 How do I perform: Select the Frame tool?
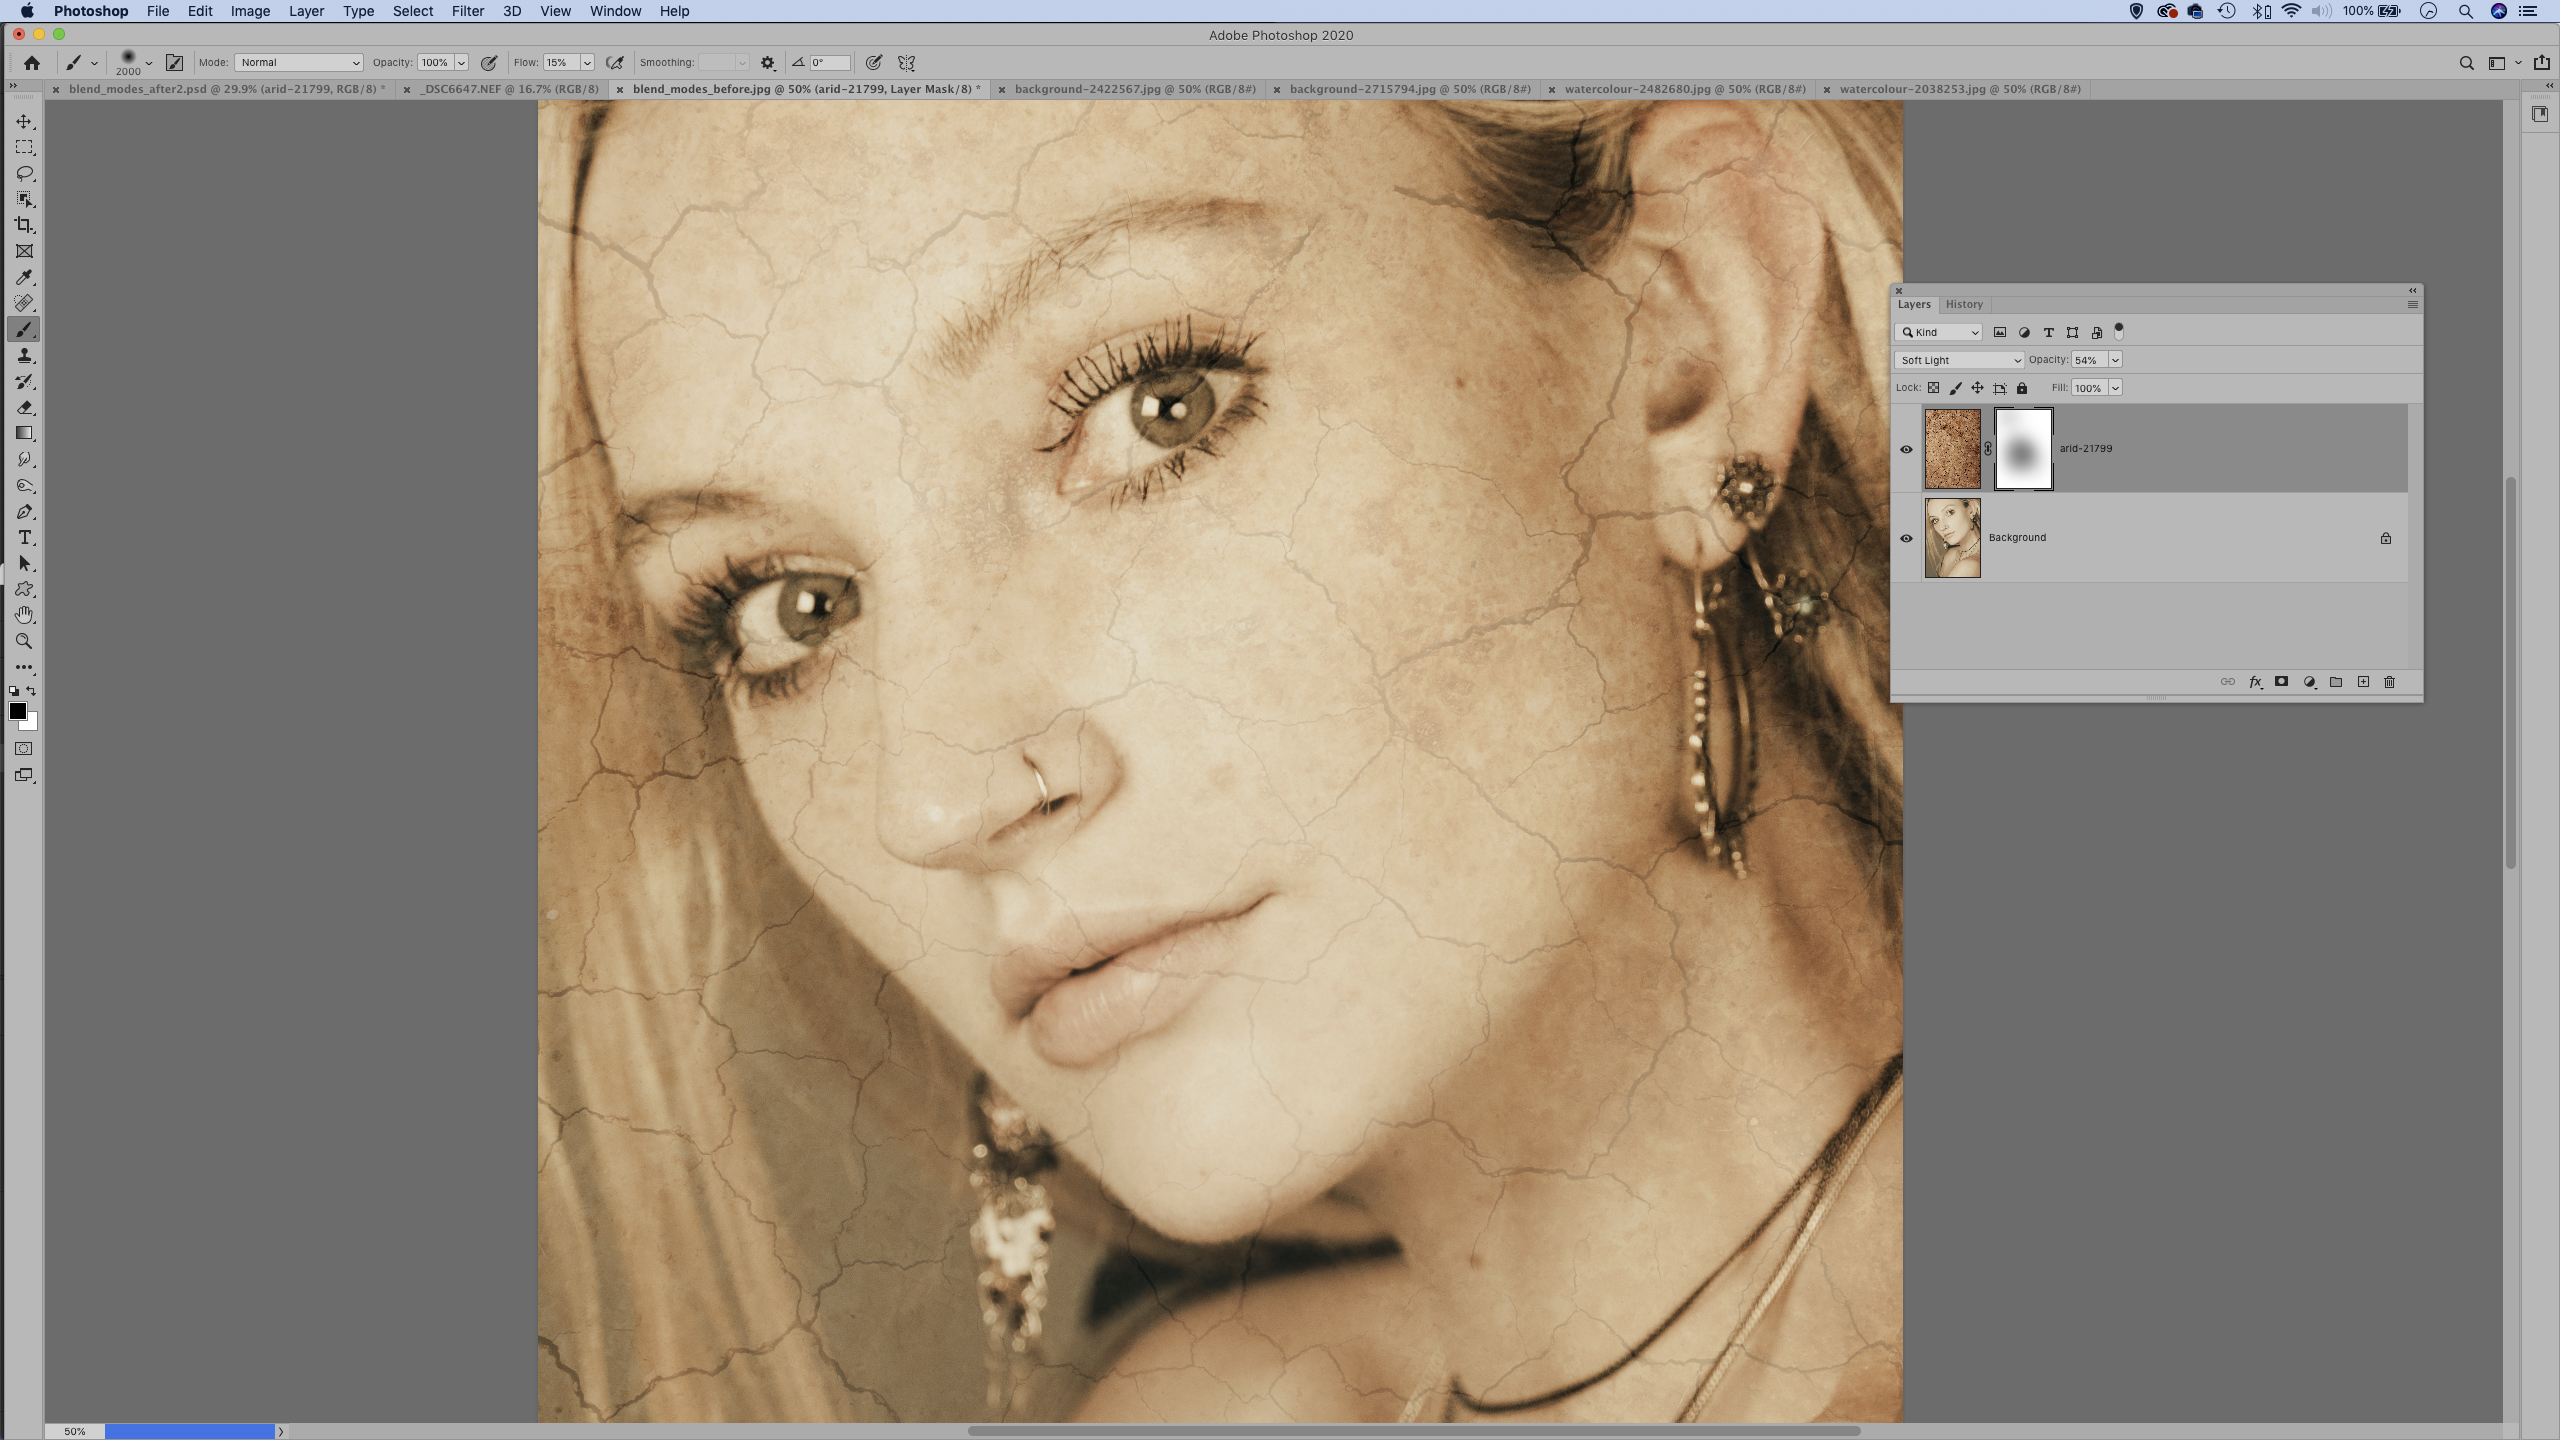[x=24, y=251]
